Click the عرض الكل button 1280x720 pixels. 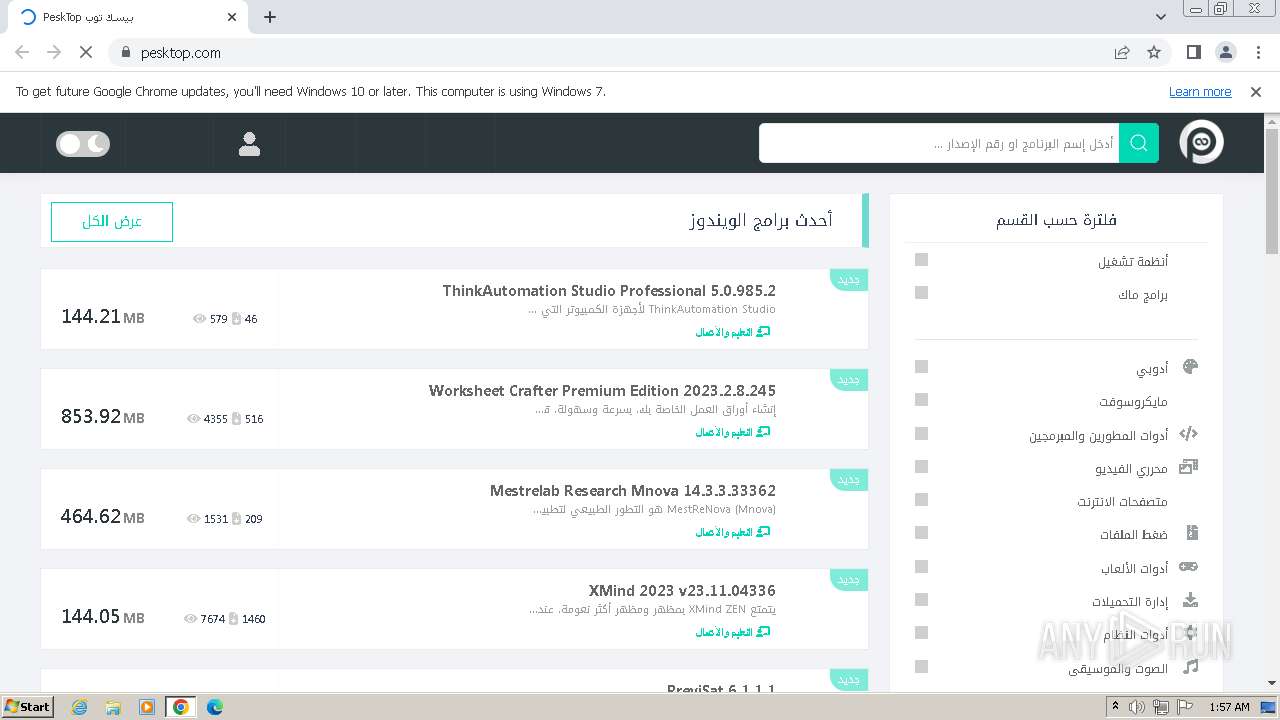pos(112,222)
